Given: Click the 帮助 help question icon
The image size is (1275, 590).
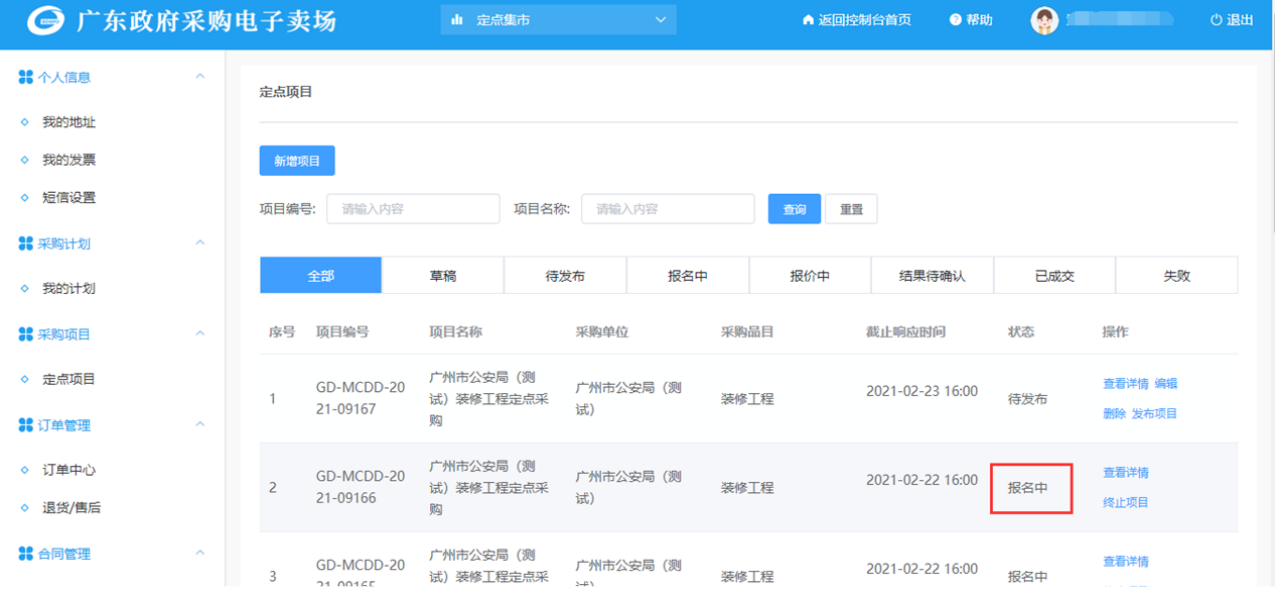Looking at the screenshot, I should pyautogui.click(x=955, y=21).
